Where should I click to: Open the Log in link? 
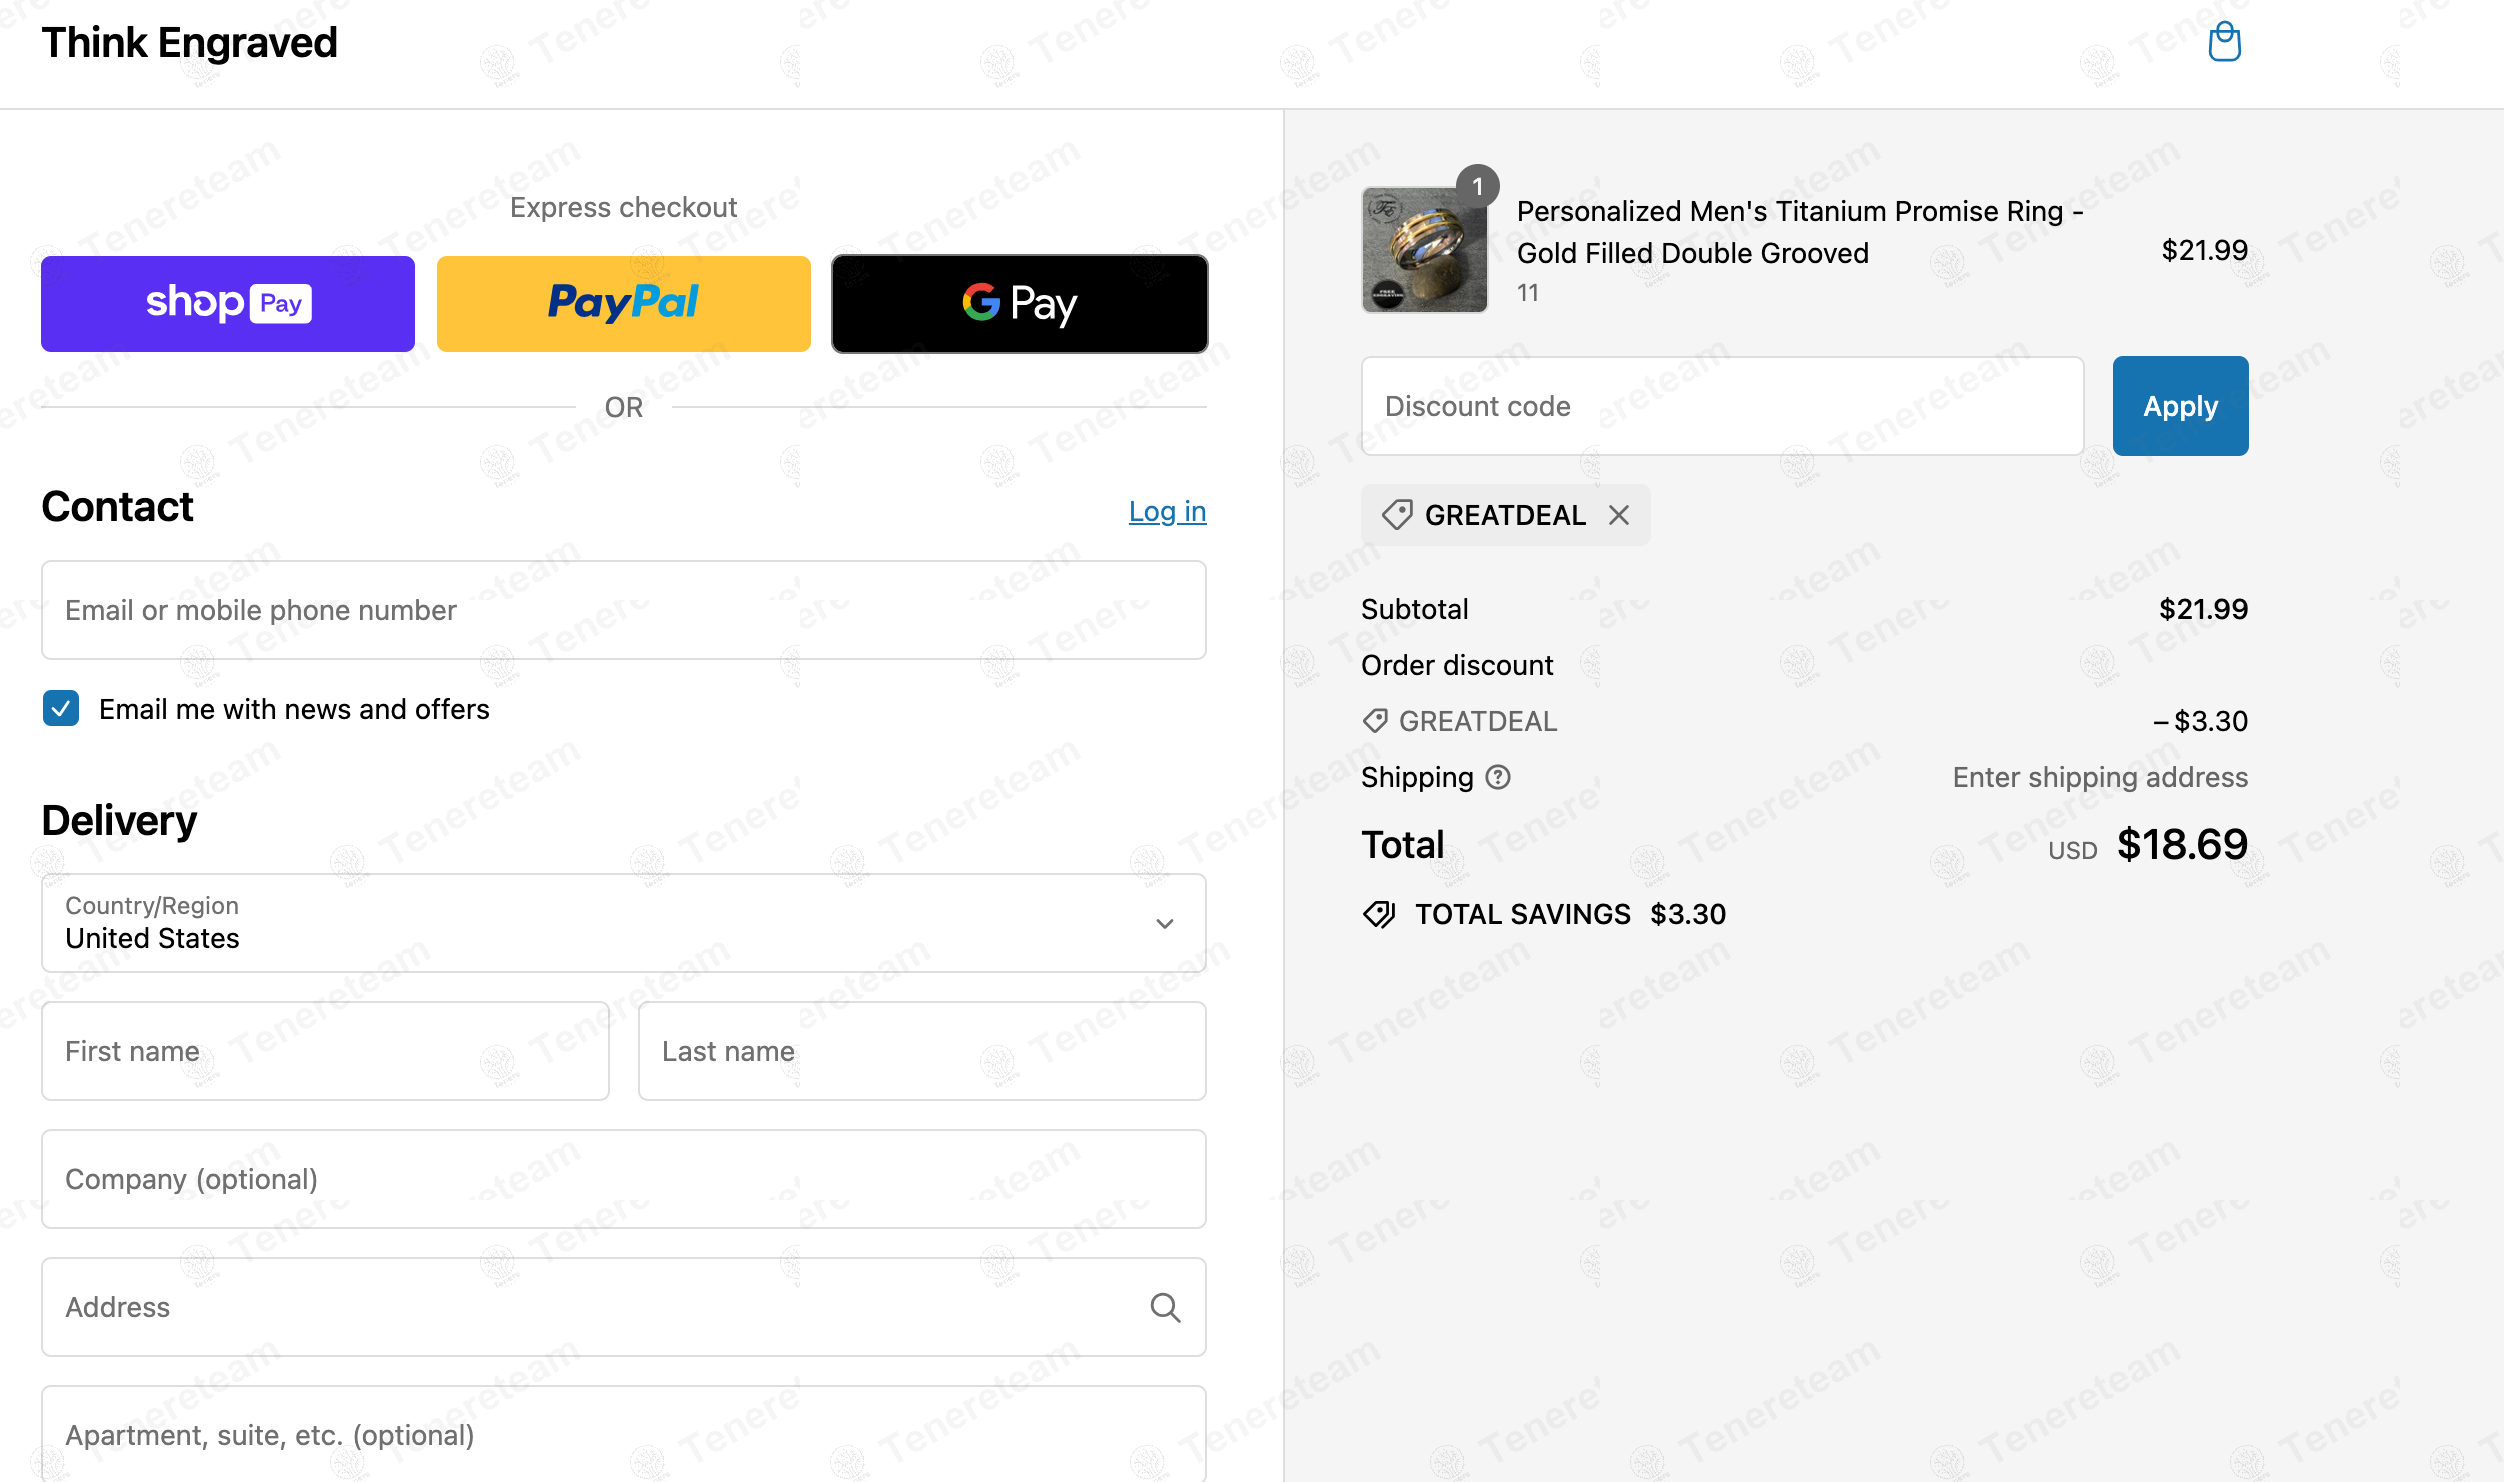point(1167,511)
